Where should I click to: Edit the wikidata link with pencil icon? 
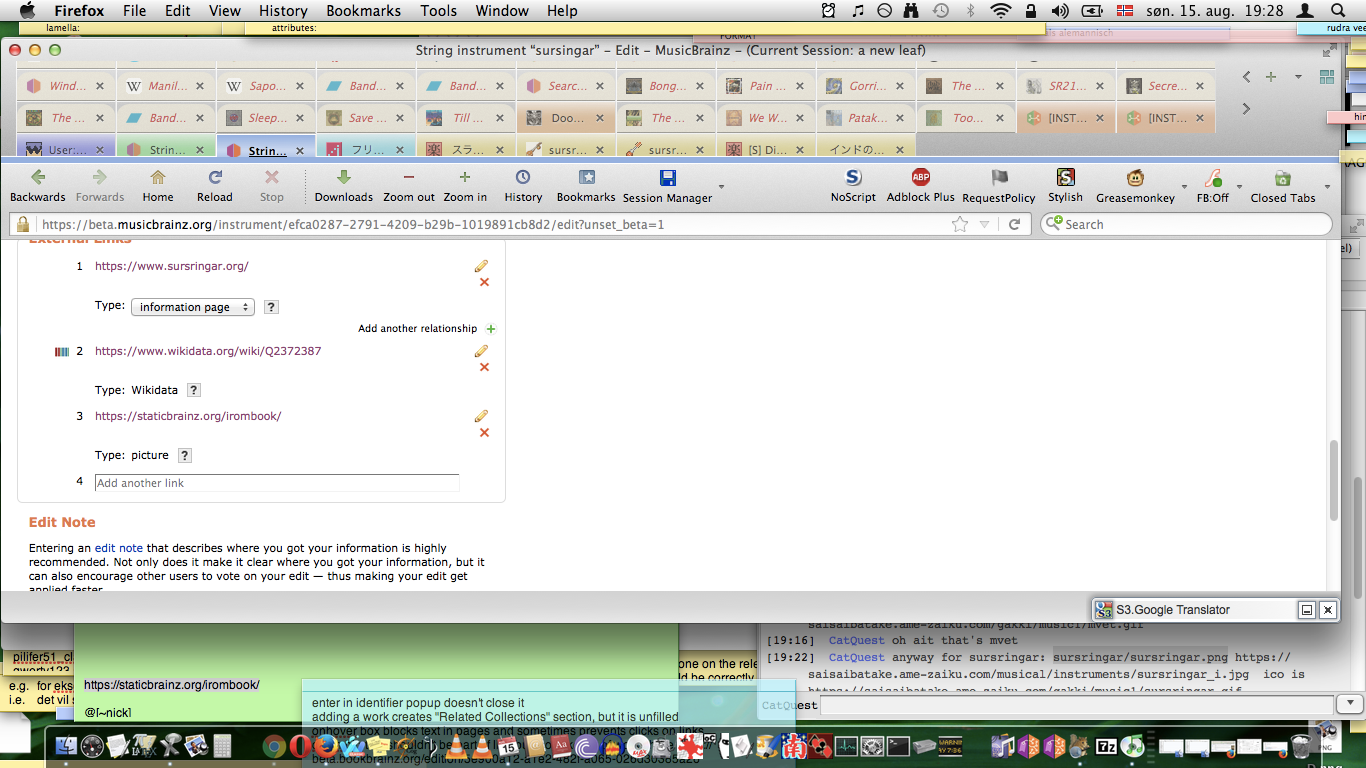(x=481, y=351)
